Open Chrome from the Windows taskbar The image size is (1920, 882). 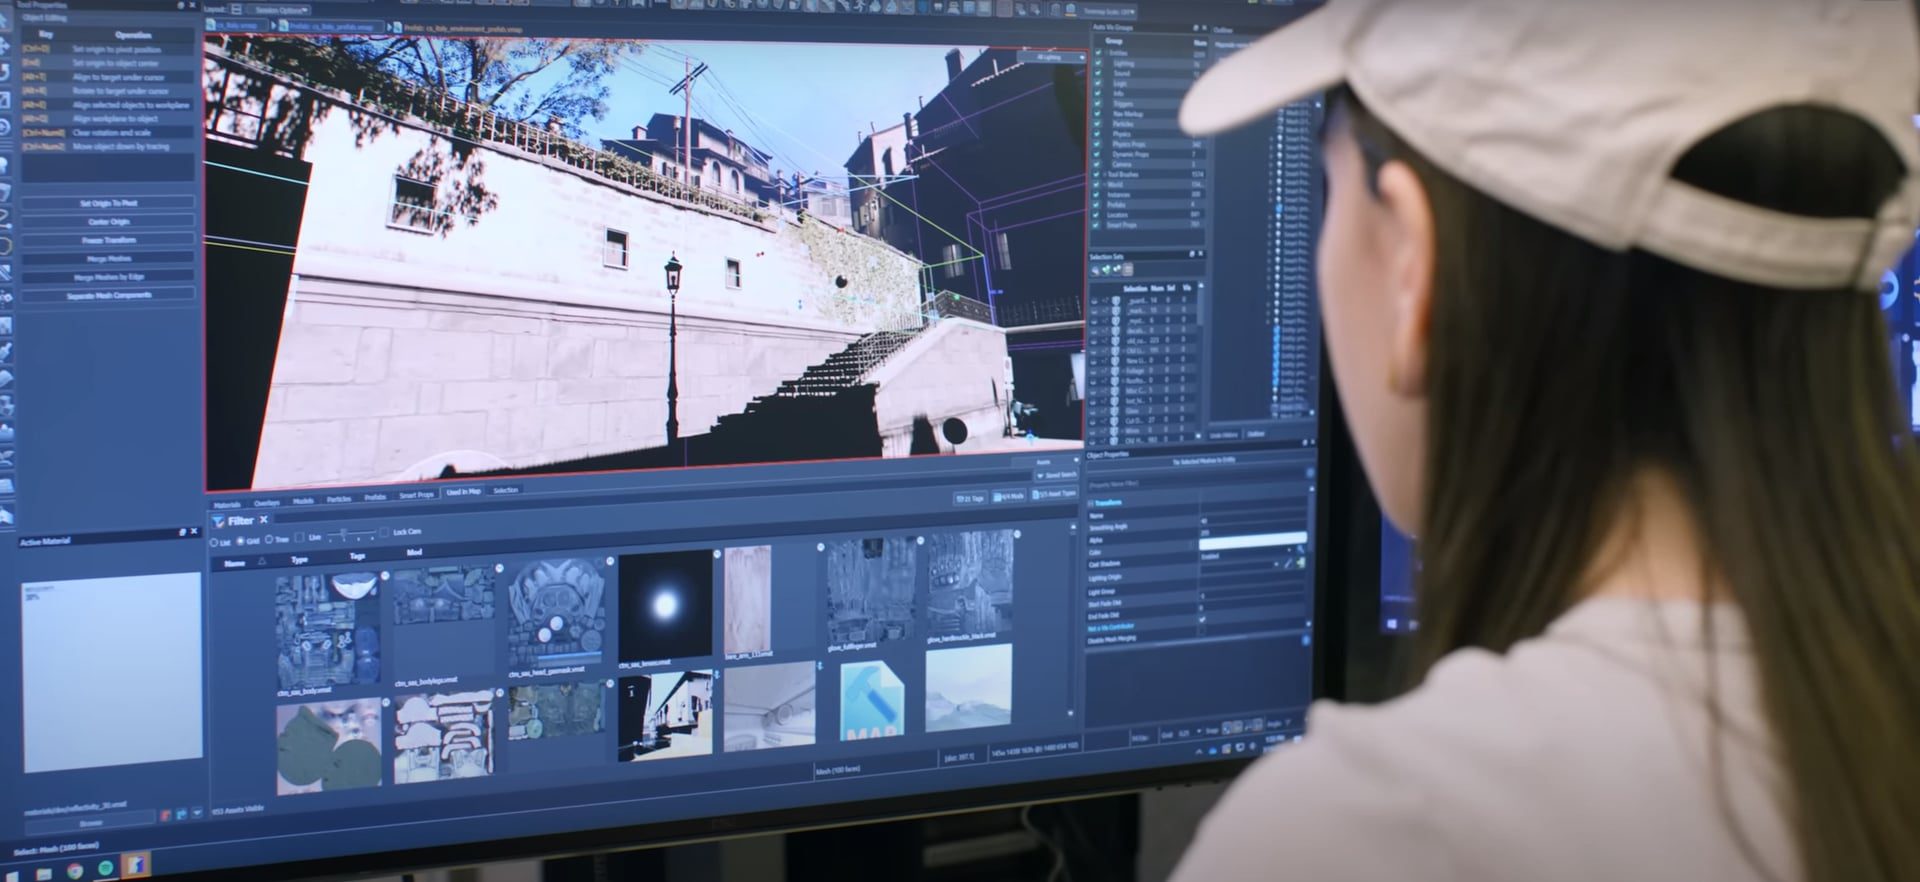tap(75, 871)
